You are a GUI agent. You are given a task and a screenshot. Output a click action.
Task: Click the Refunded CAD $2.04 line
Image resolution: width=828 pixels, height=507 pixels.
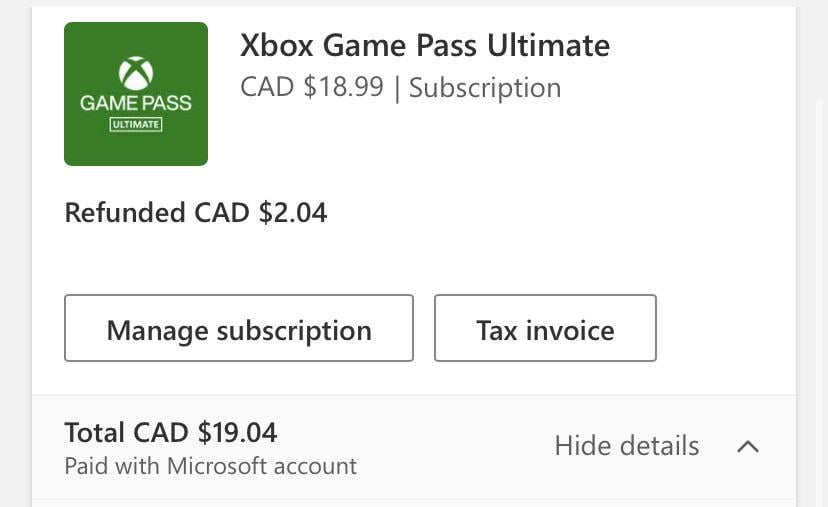pyautogui.click(x=196, y=212)
